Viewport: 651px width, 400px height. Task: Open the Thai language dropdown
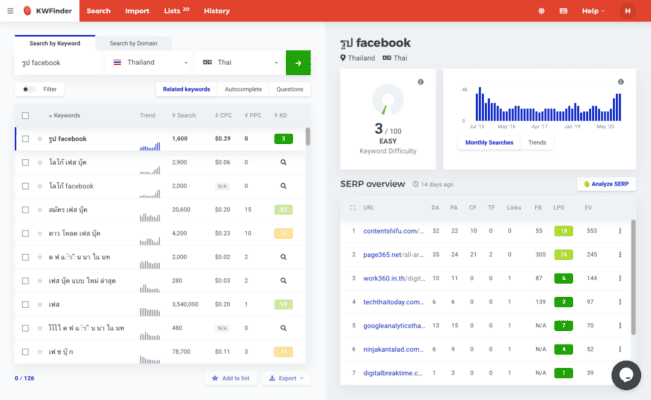click(240, 62)
